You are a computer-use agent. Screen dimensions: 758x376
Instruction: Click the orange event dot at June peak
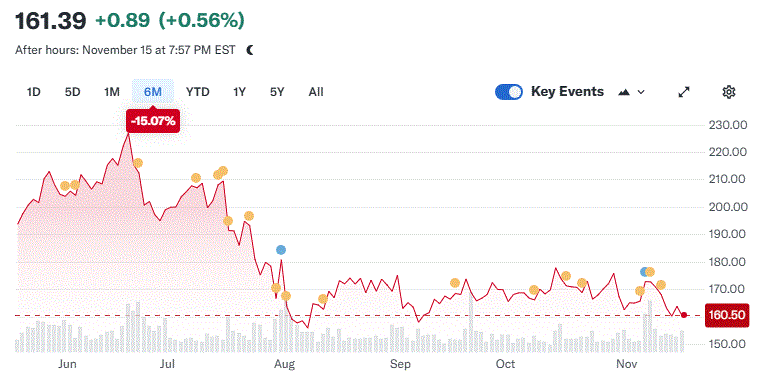pos(138,163)
